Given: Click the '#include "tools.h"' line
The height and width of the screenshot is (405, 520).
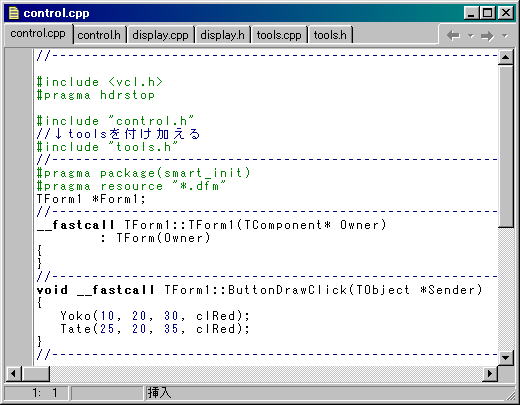Looking at the screenshot, I should point(107,147).
